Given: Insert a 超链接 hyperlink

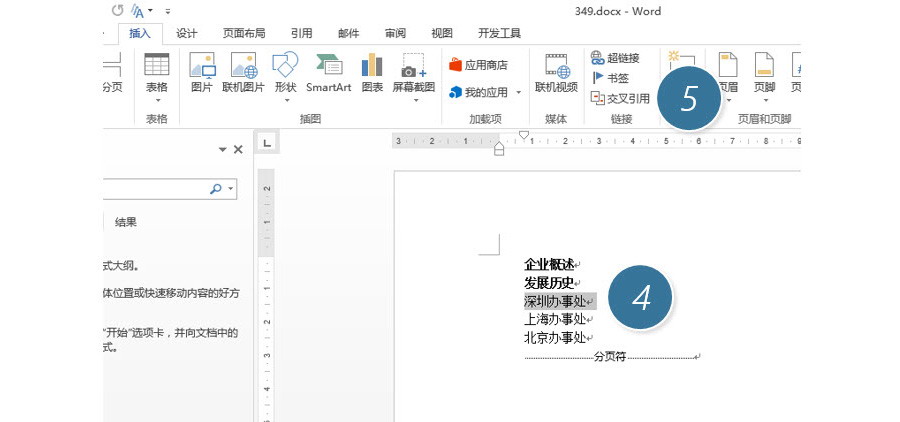Looking at the screenshot, I should (615, 57).
